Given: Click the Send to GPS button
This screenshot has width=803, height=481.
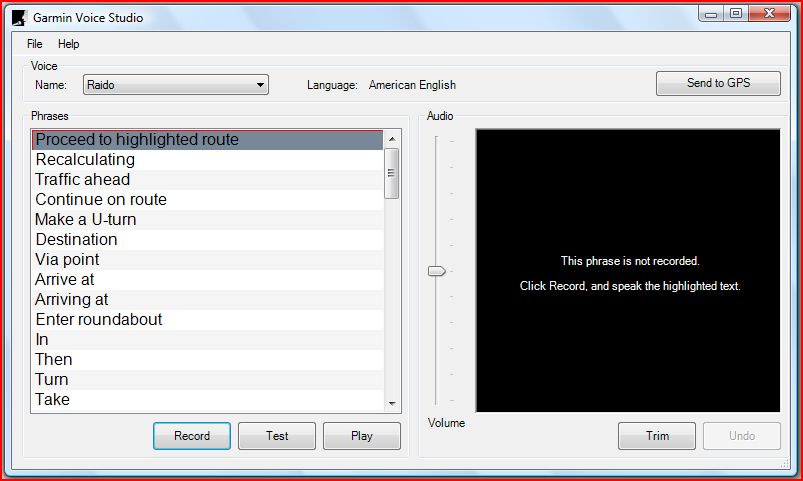Looking at the screenshot, I should coord(718,83).
